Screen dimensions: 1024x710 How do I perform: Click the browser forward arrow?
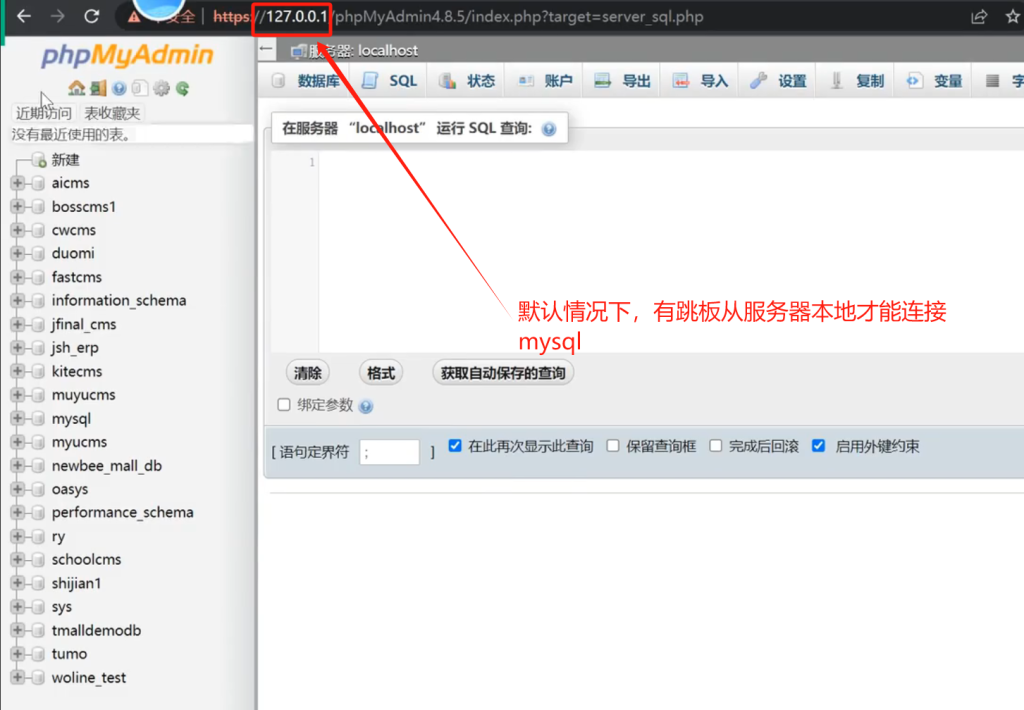tap(57, 16)
